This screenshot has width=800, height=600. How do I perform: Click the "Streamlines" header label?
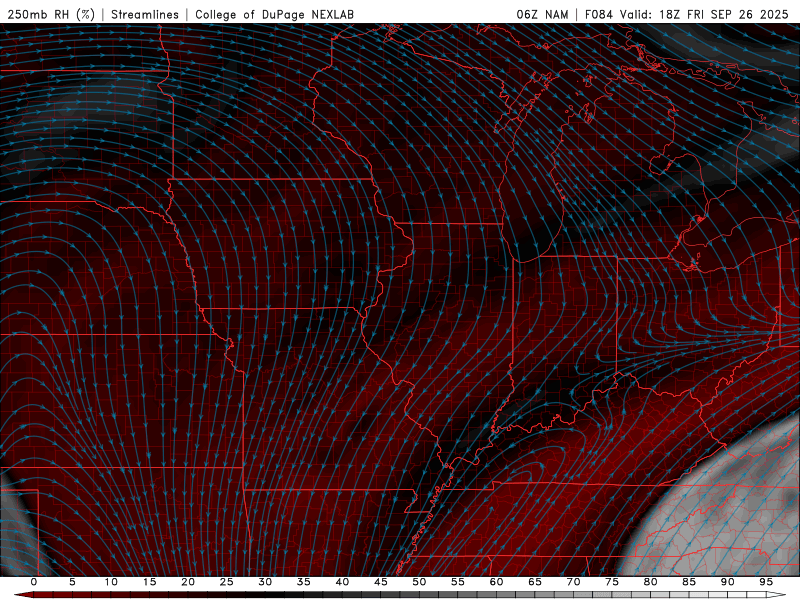[x=145, y=14]
